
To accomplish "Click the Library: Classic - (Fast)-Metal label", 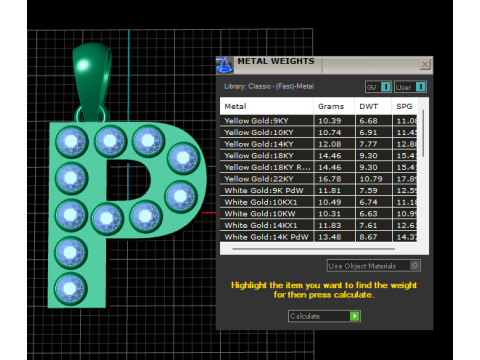I will [269, 86].
